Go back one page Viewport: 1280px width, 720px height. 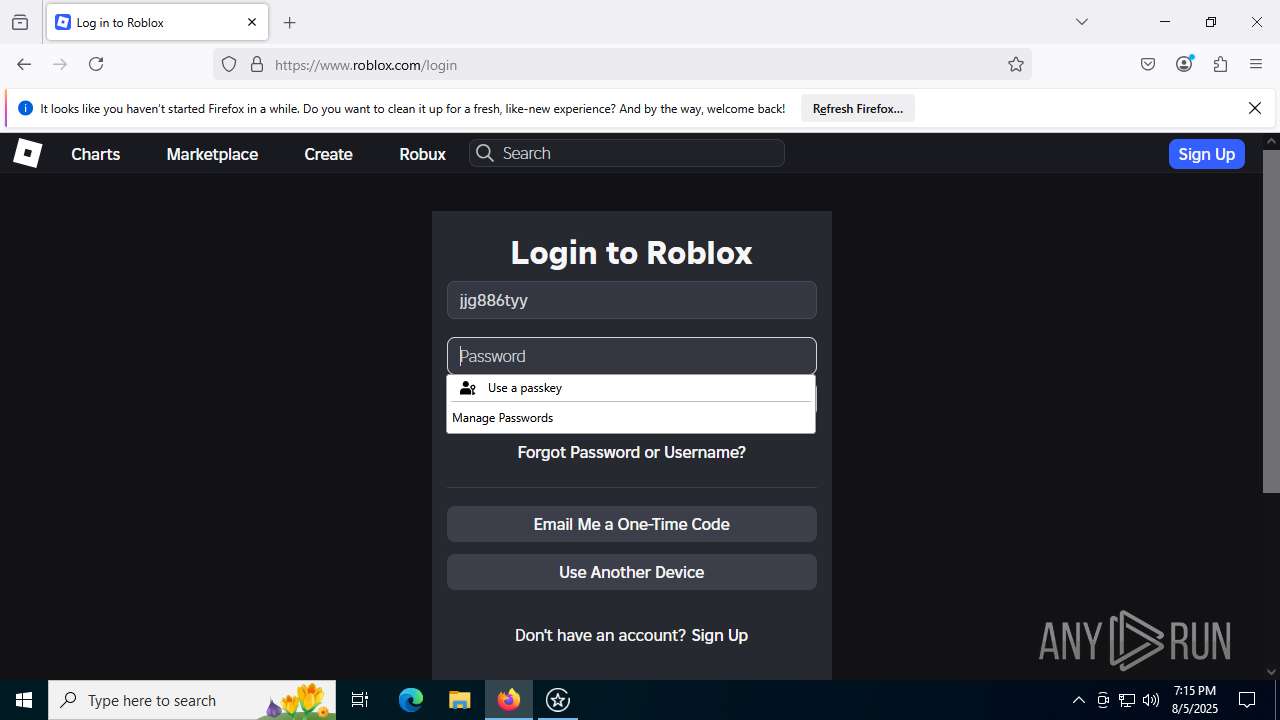(24, 64)
